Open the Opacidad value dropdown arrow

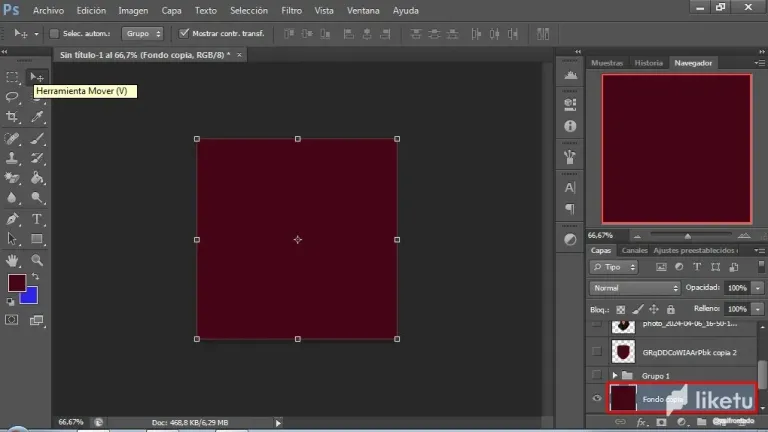click(x=758, y=288)
